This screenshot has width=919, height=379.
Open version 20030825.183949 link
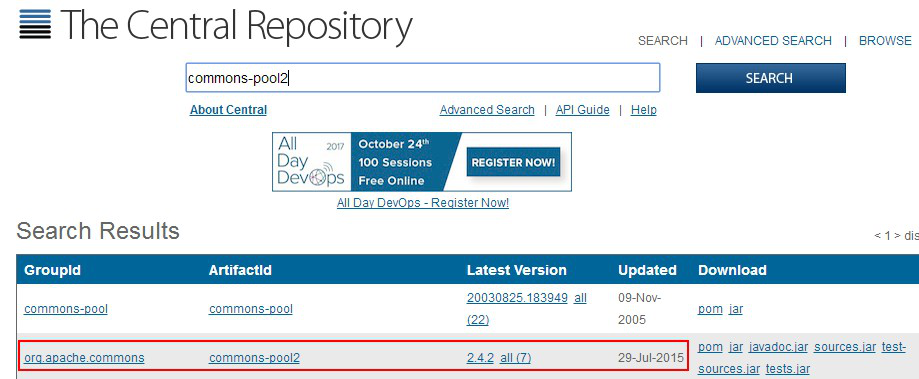517,298
